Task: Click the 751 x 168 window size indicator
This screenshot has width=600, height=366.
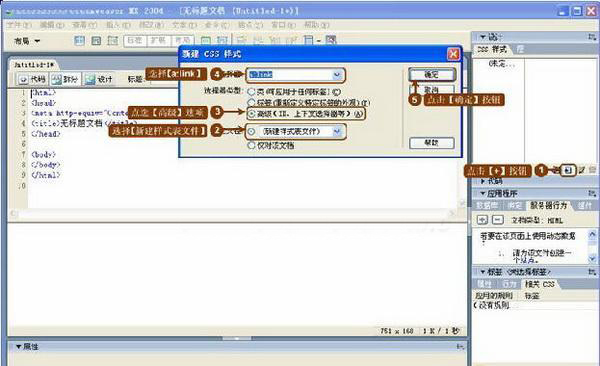Action: click(396, 331)
